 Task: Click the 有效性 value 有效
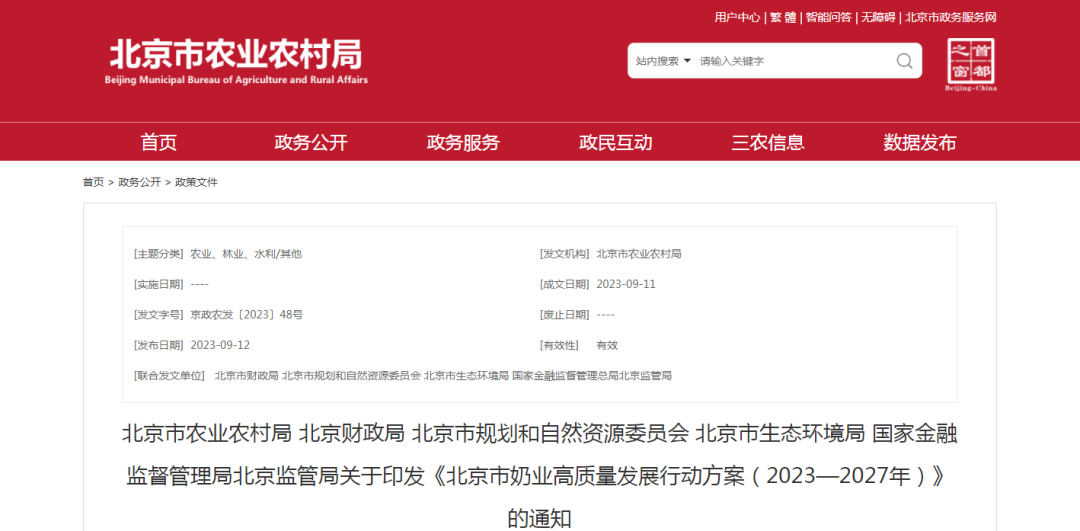(x=607, y=344)
